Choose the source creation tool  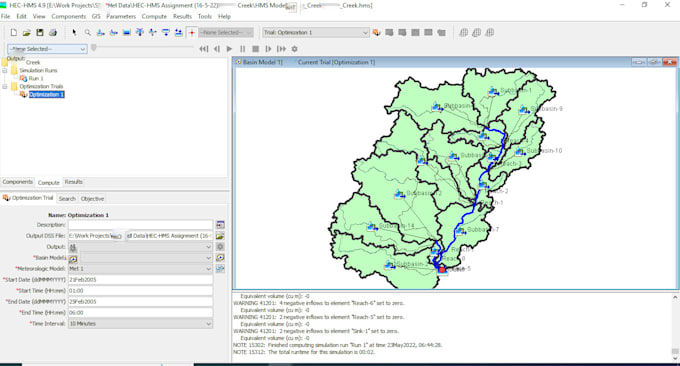(x=166, y=33)
